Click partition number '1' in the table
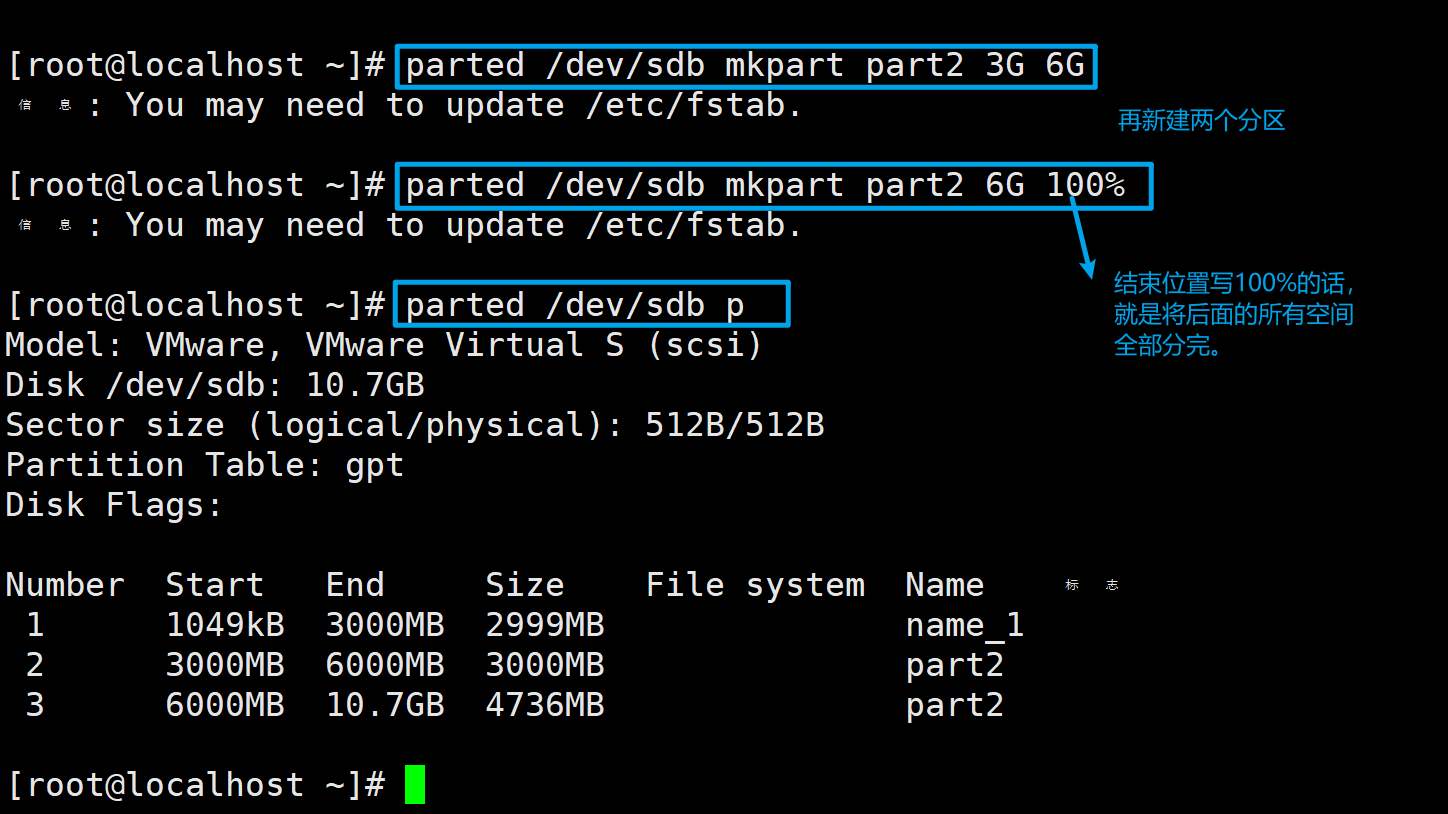Viewport: 1448px width, 814px height. 35,626
